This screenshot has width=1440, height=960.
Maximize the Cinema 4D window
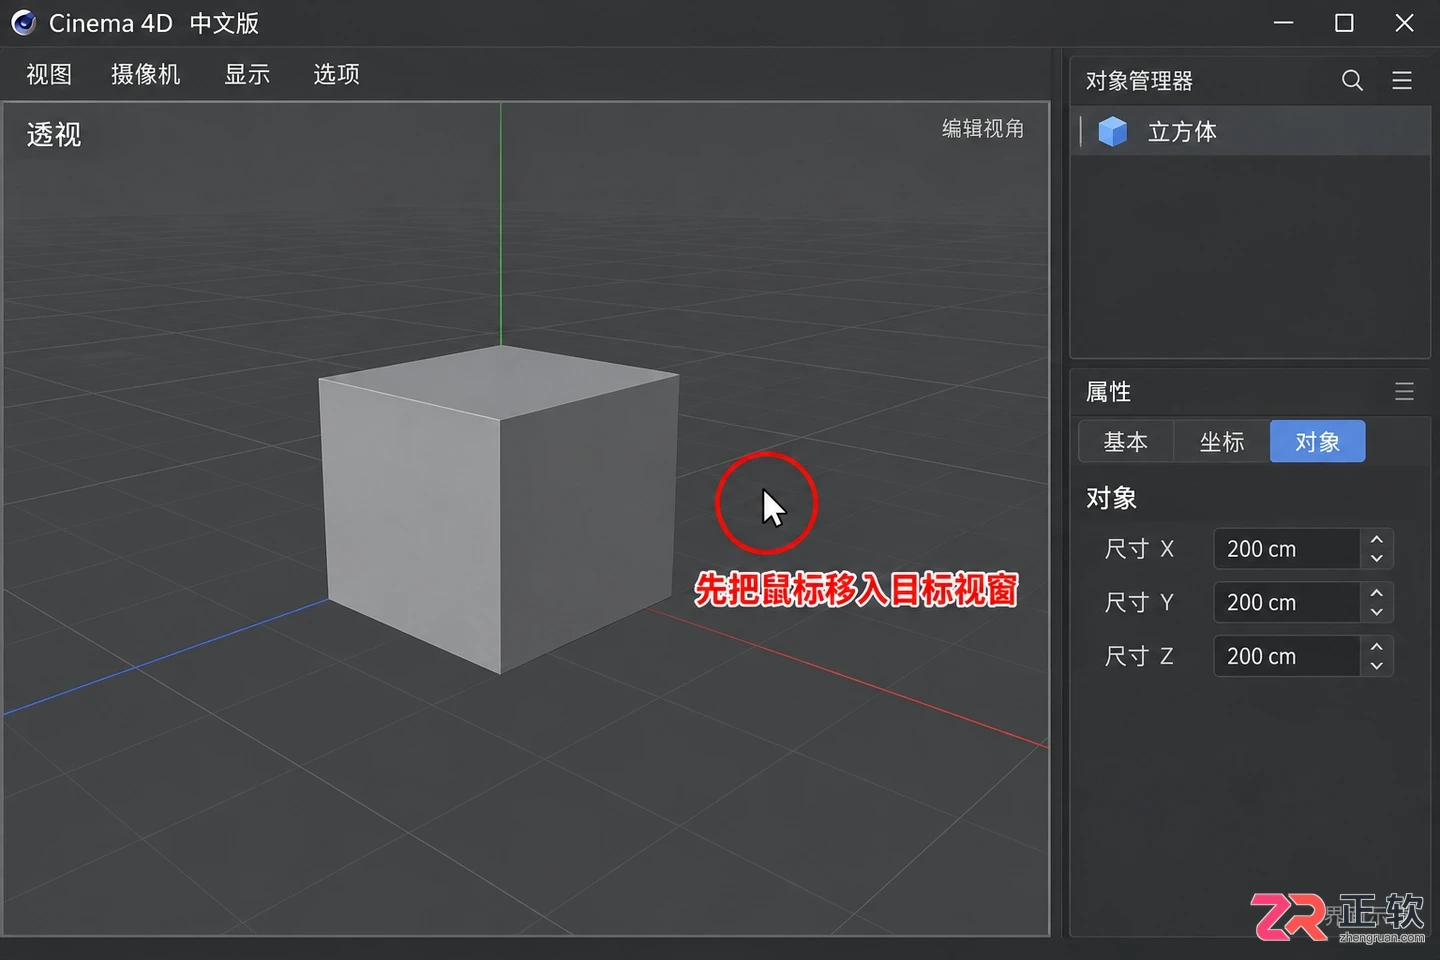click(x=1344, y=22)
